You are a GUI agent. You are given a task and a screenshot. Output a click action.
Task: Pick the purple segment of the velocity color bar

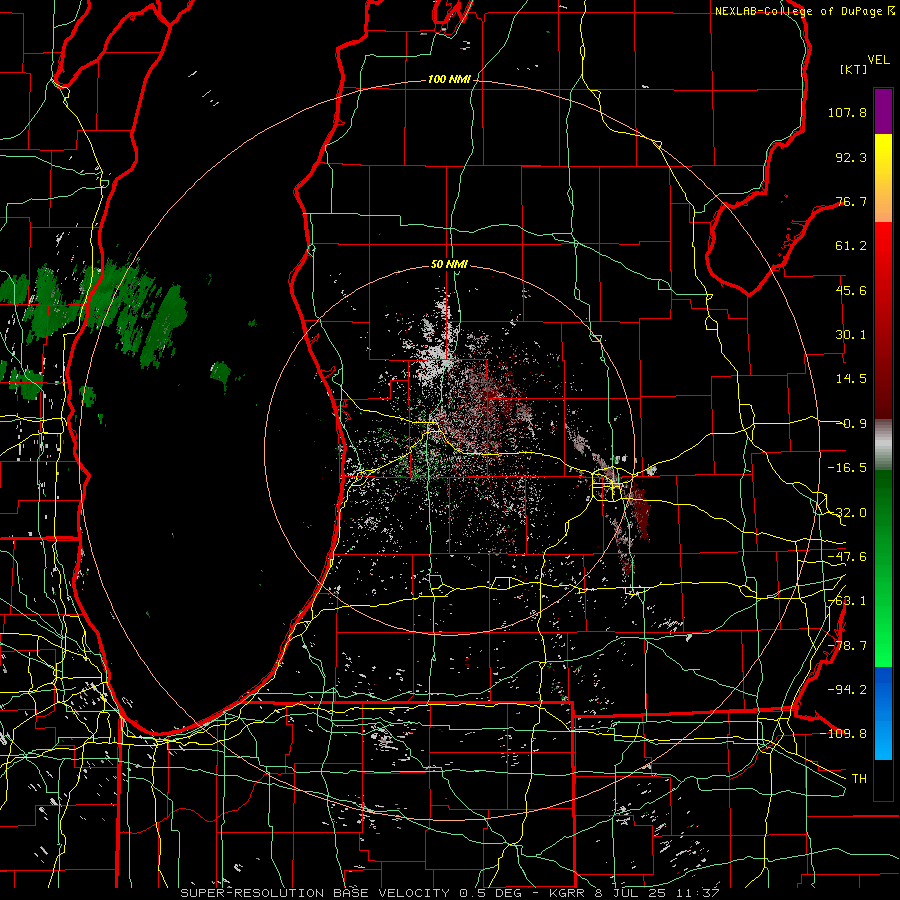(x=883, y=112)
